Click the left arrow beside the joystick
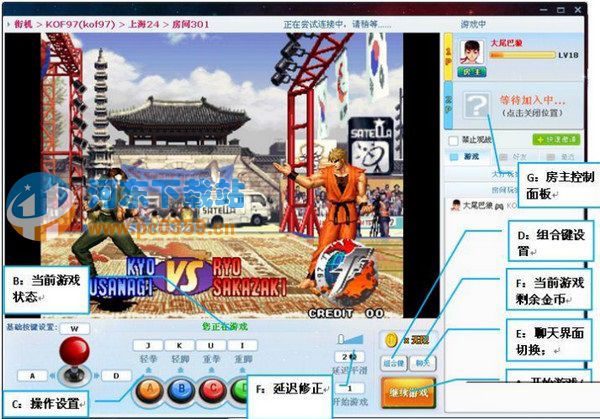Screen dimensions: 600x419 coord(52,376)
